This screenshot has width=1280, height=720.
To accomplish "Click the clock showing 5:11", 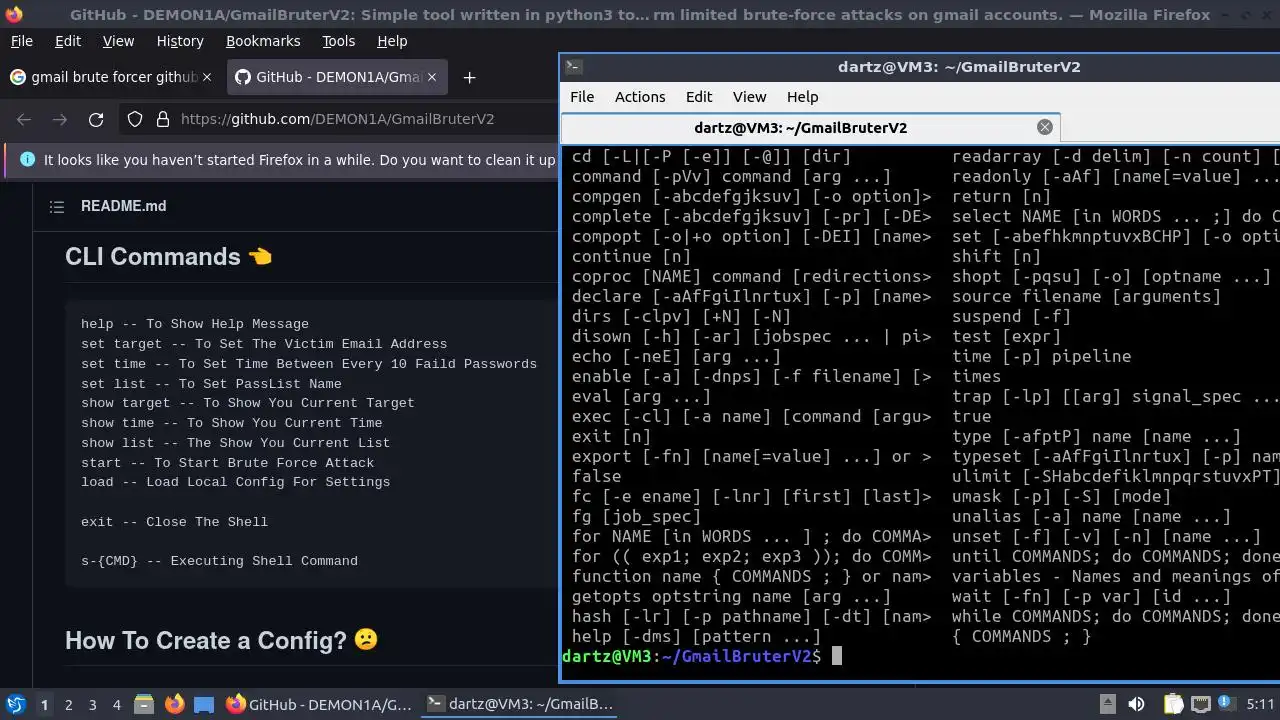I will click(x=1260, y=704).
